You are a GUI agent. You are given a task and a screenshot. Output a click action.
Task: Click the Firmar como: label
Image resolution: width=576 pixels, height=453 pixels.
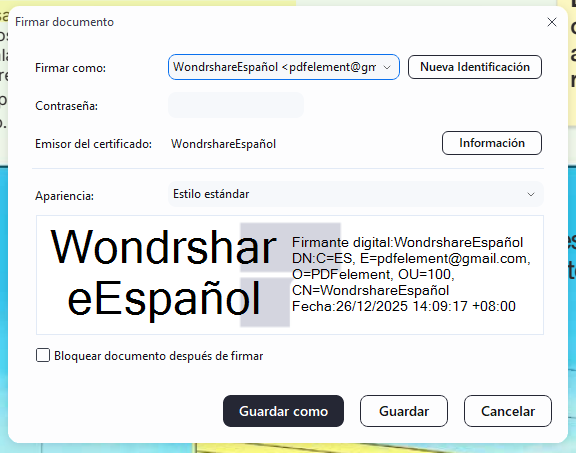tap(71, 68)
